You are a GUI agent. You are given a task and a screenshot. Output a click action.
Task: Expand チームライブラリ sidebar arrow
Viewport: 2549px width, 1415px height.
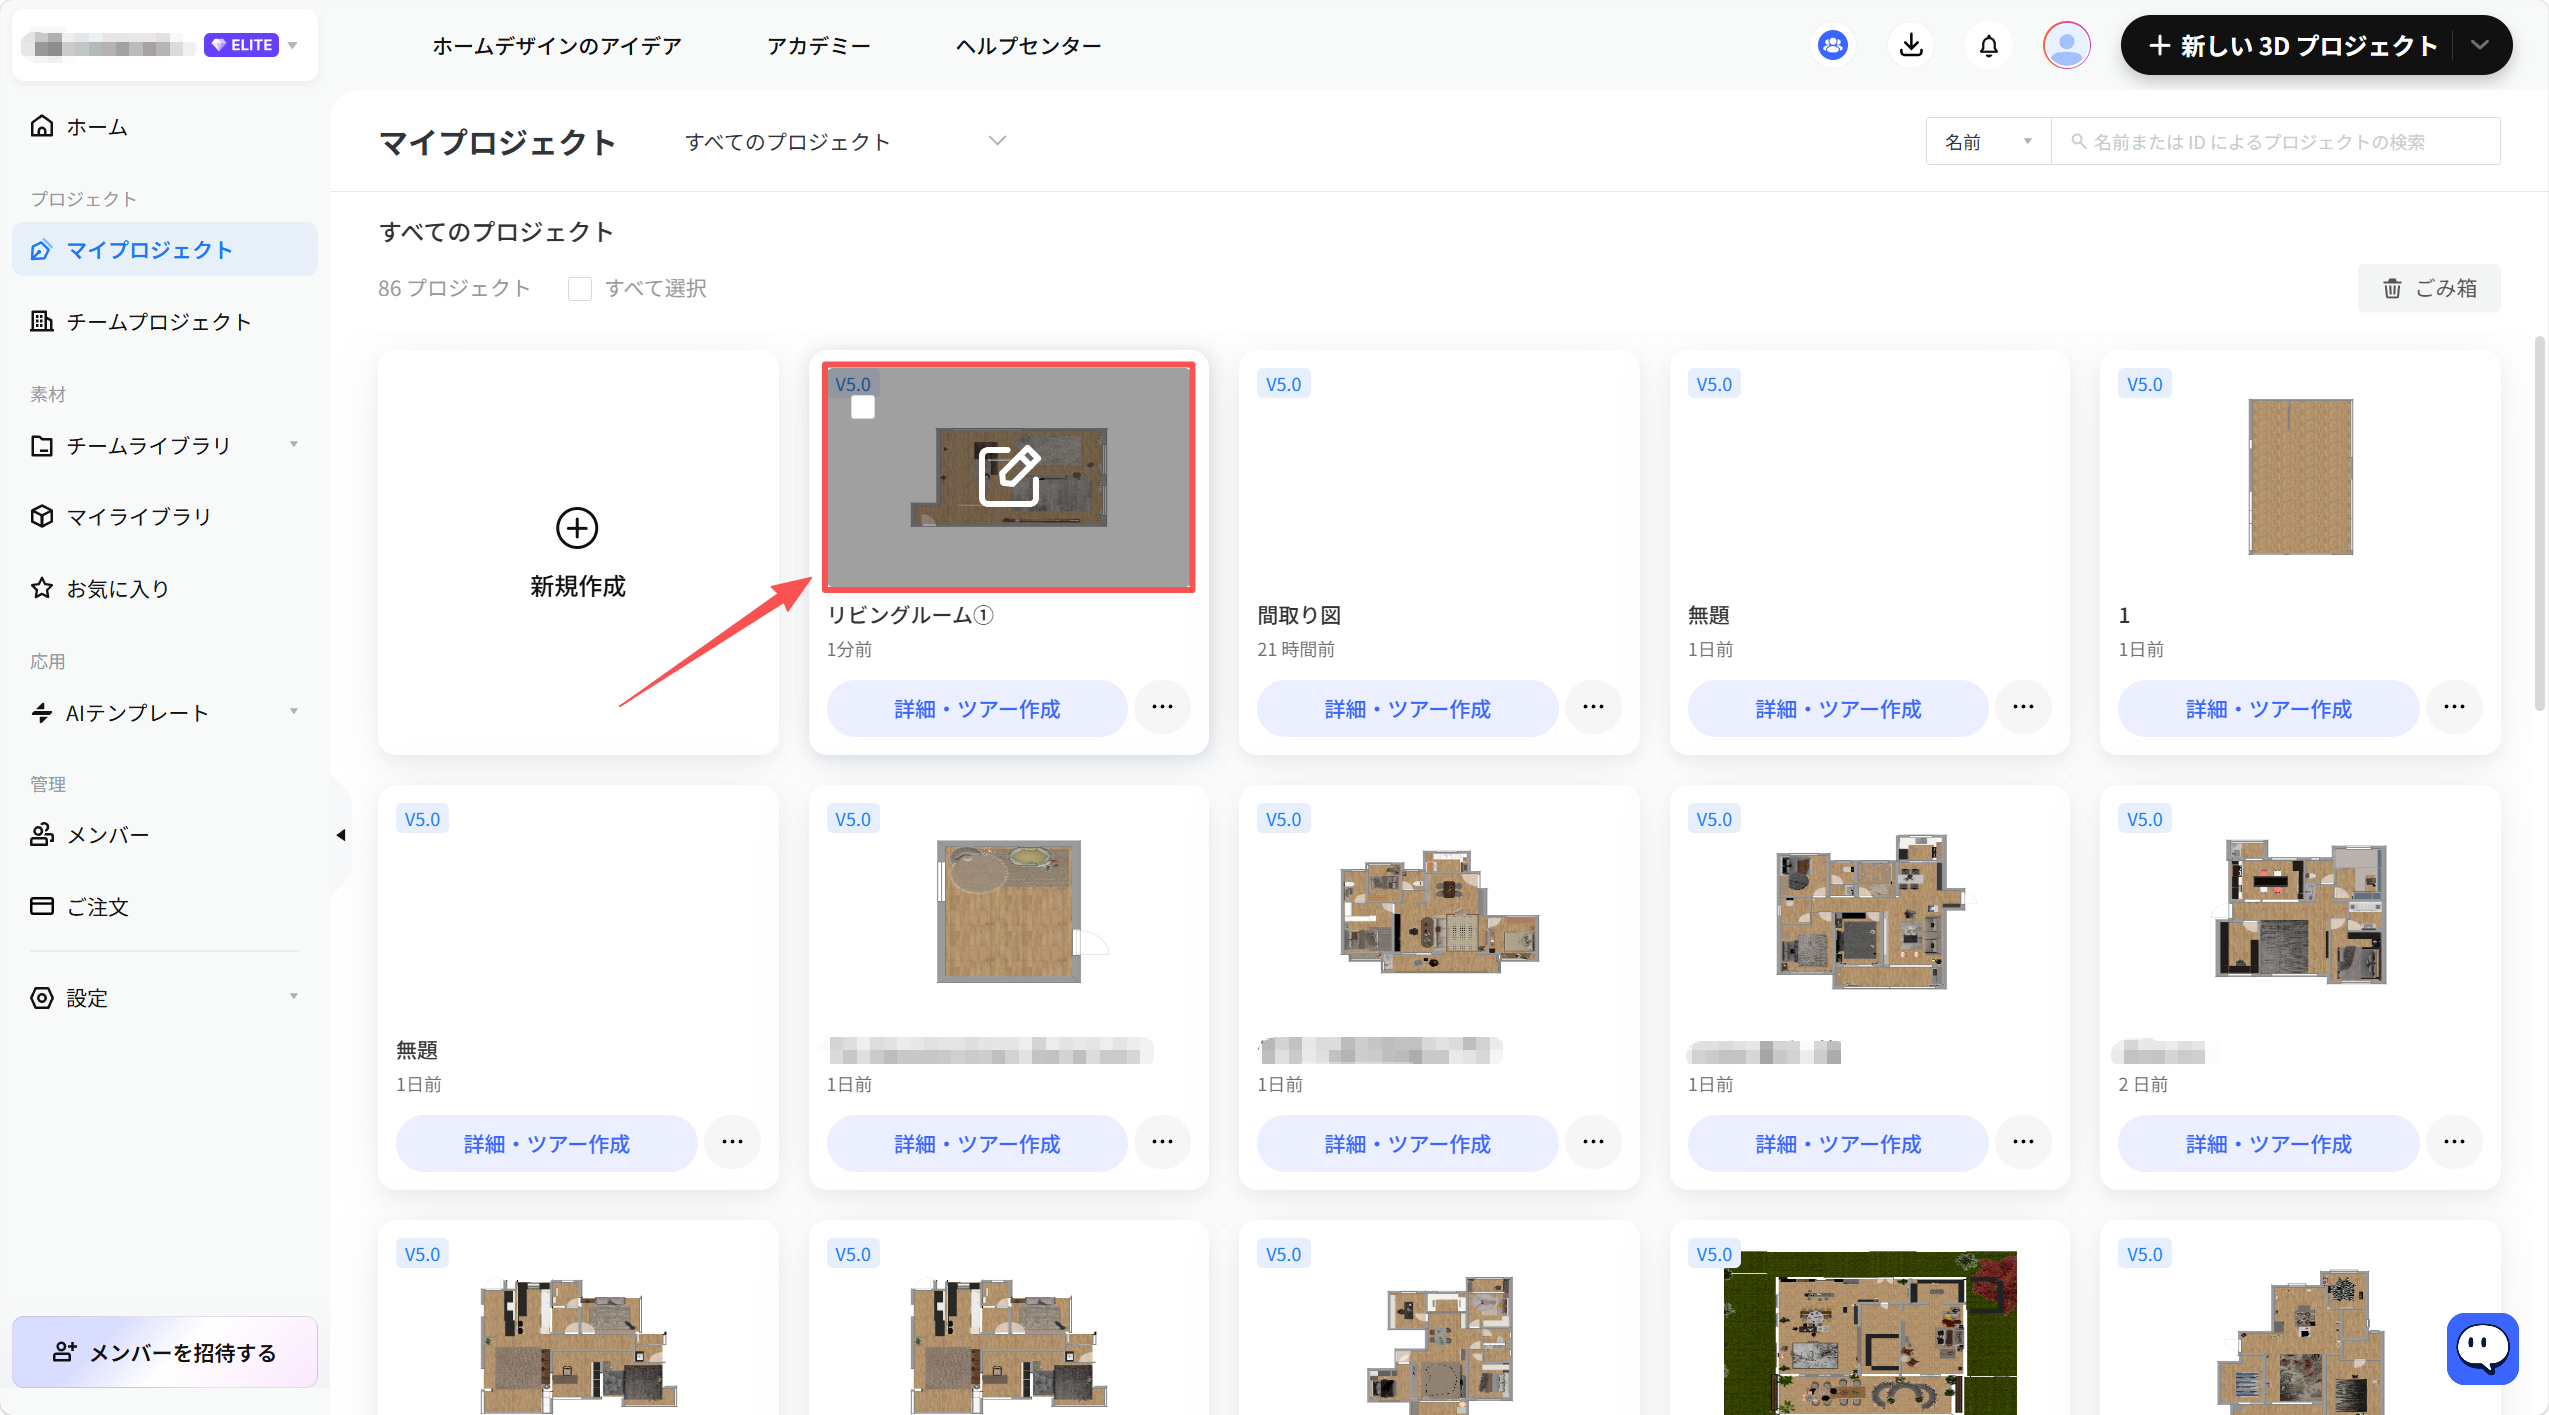click(294, 444)
